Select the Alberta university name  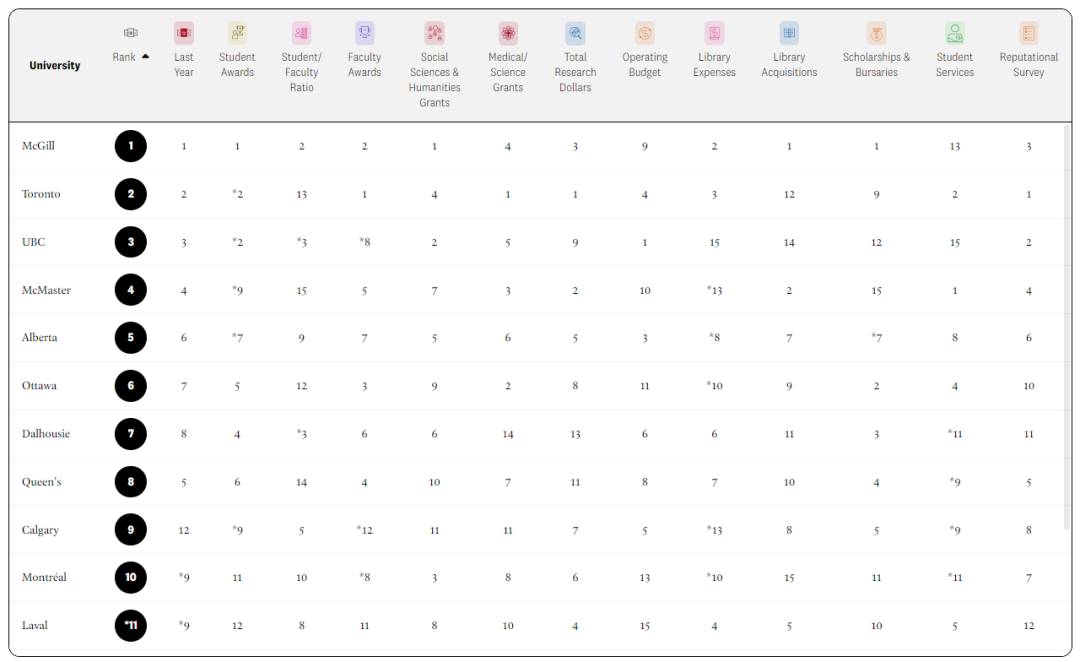point(39,338)
